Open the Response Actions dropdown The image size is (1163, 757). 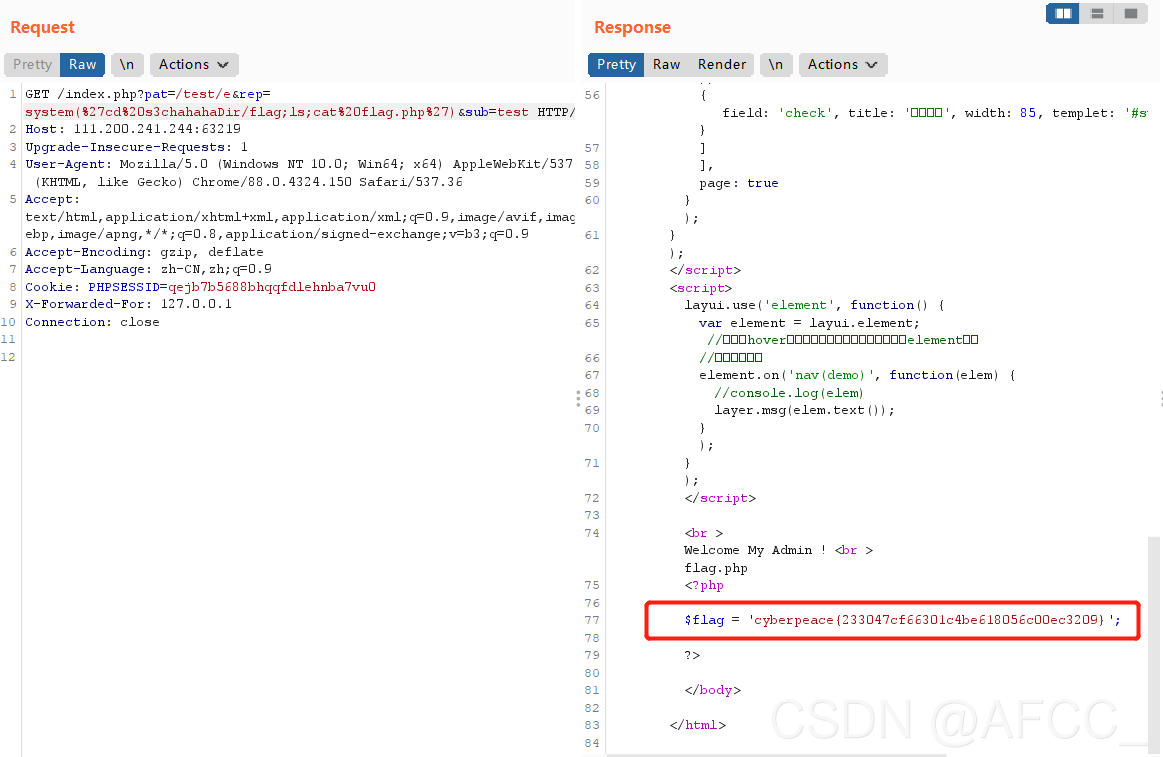[x=843, y=65]
